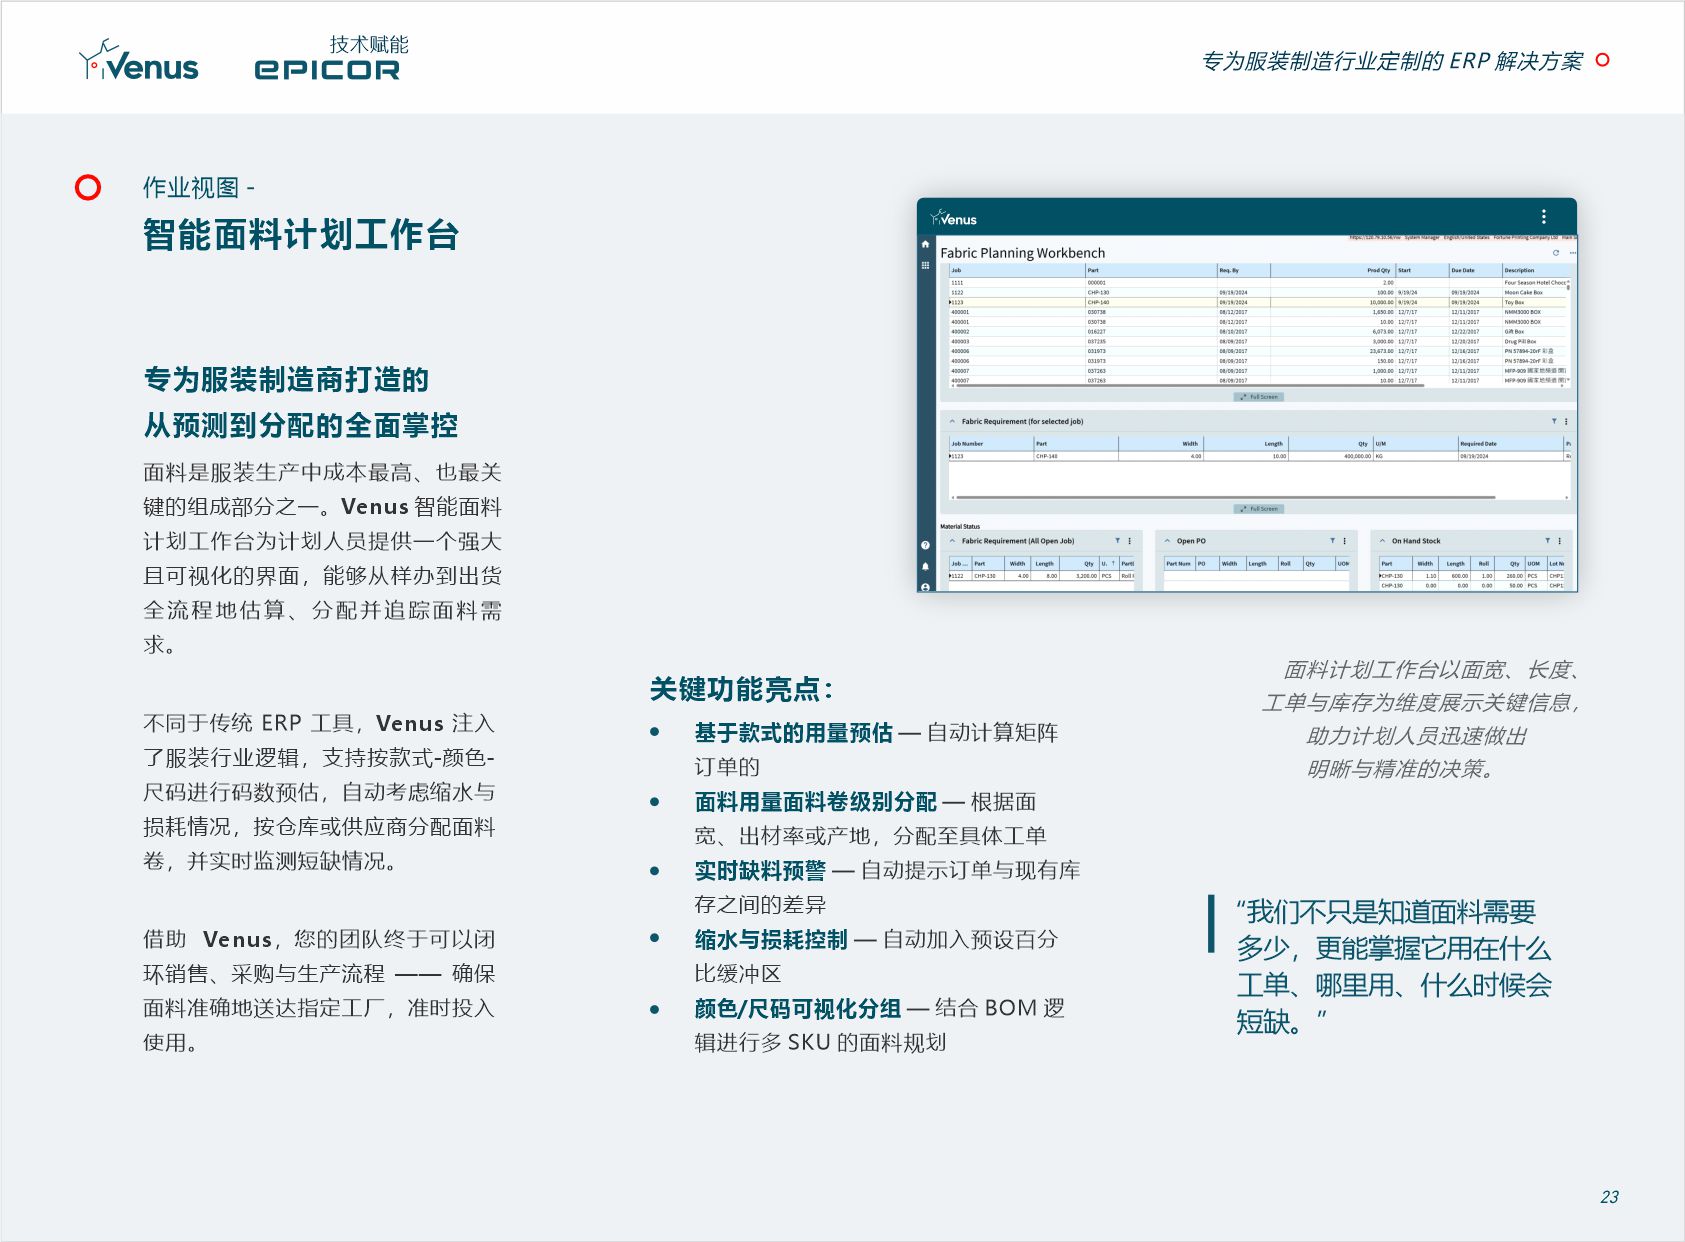This screenshot has height=1242, width=1685.
Task: Click filter icon of Fabric Requirement (All Open Job)
Action: 1117,541
